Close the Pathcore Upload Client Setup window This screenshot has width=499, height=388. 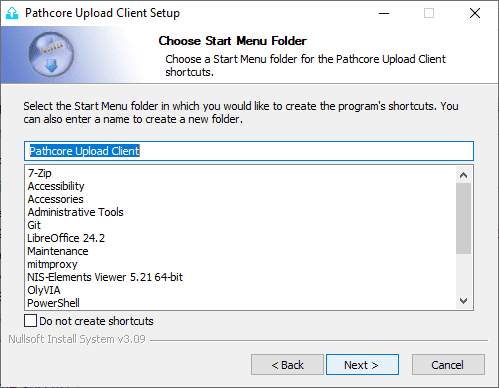(475, 13)
